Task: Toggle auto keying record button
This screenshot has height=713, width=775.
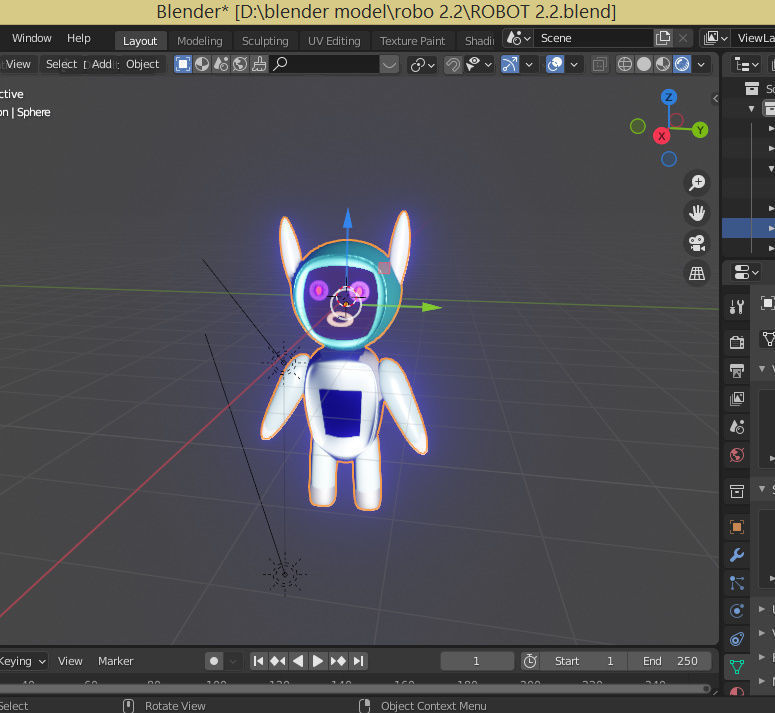Action: click(214, 661)
